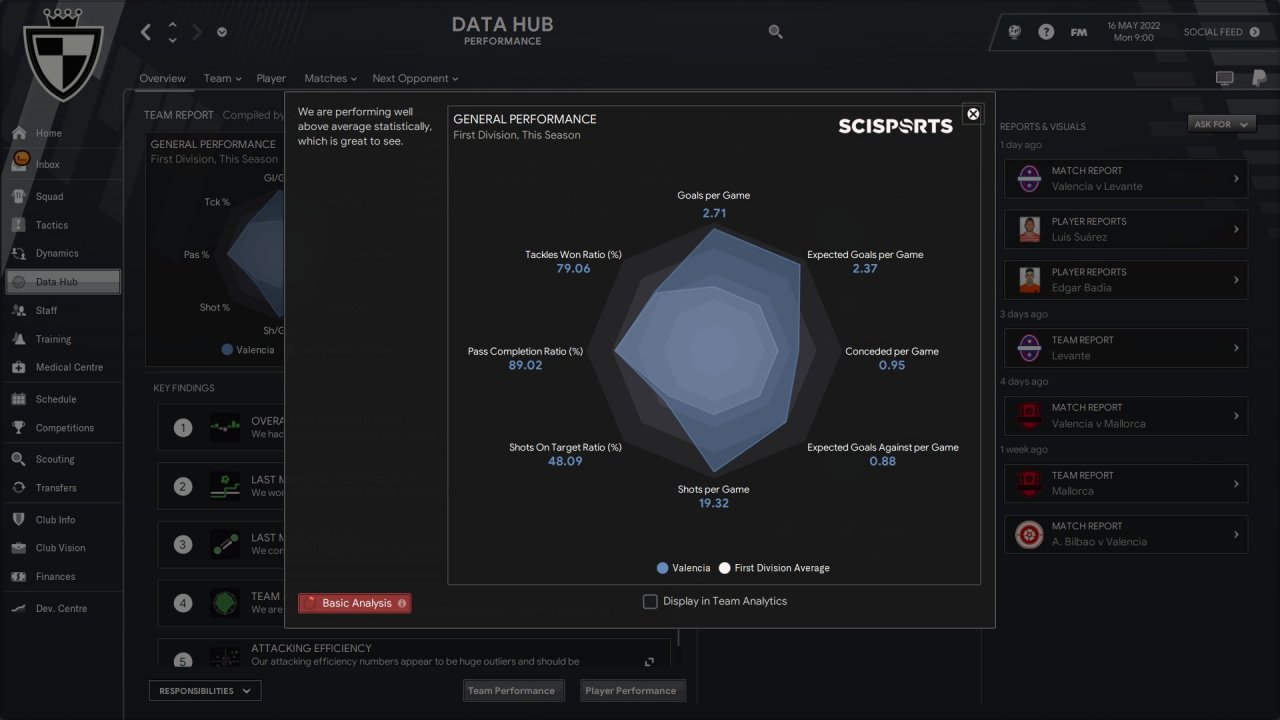Open the Team tab dropdown

pyautogui.click(x=223, y=78)
